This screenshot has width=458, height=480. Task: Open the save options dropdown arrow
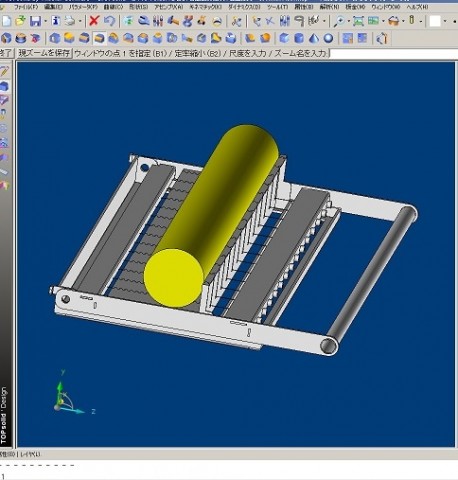[x=45, y=22]
